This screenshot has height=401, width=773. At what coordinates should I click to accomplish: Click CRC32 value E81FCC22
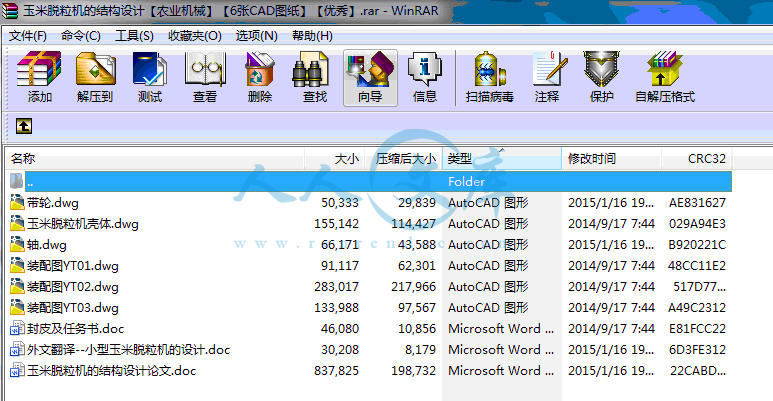point(697,329)
